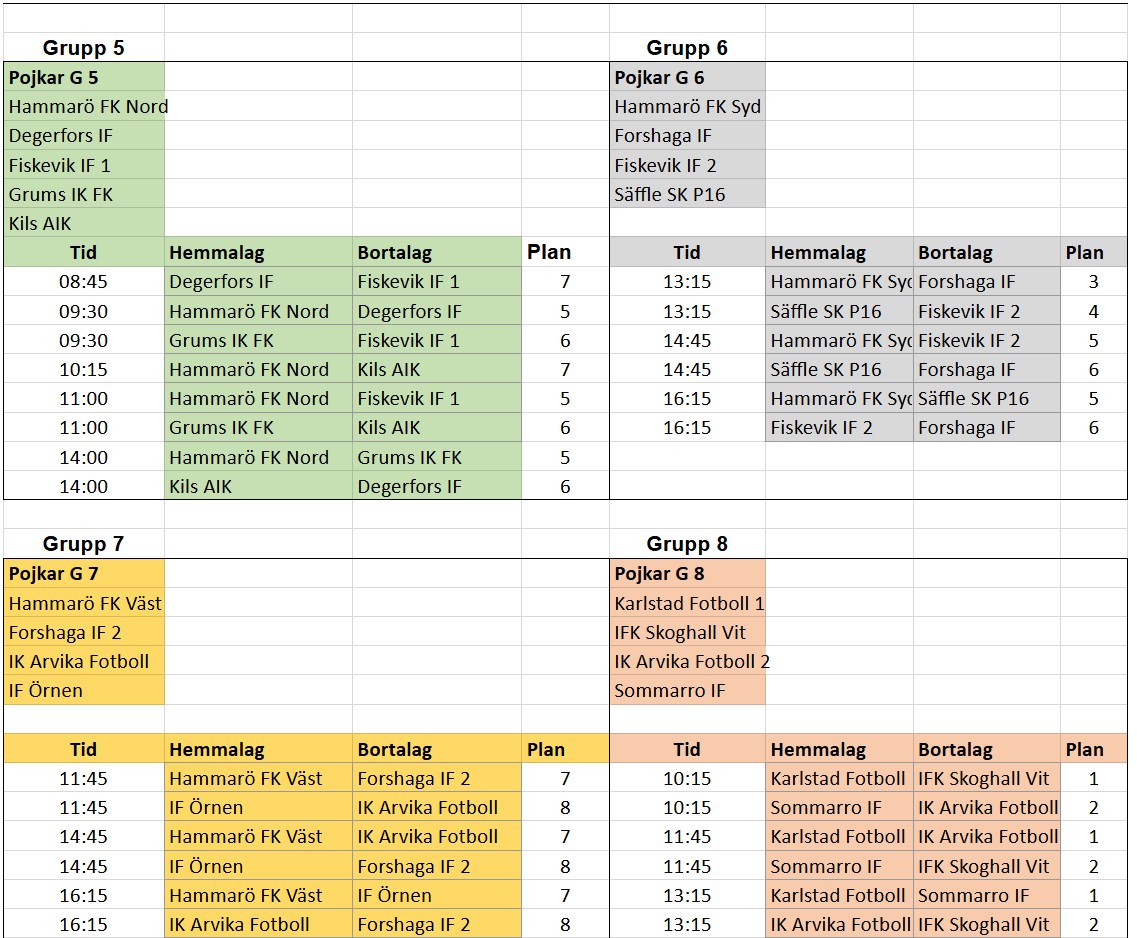
Task: Click Grums IK FK in Pojkar G 5 list
Action: (83, 194)
